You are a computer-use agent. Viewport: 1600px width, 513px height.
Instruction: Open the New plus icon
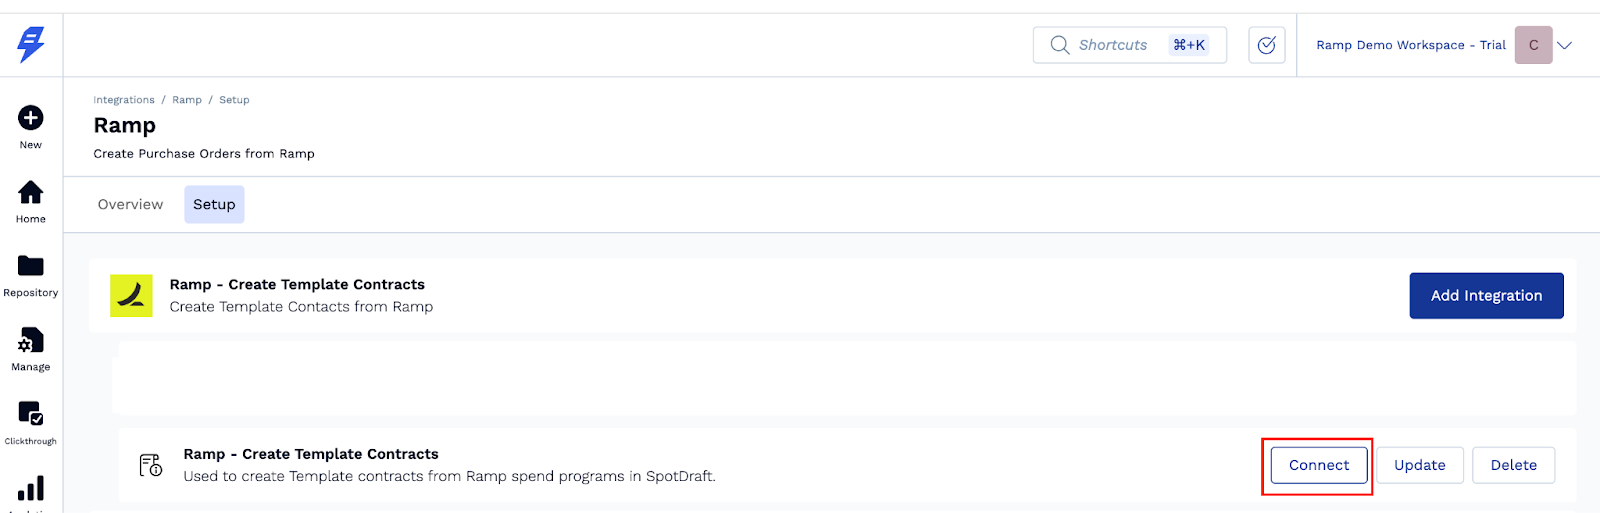31,118
